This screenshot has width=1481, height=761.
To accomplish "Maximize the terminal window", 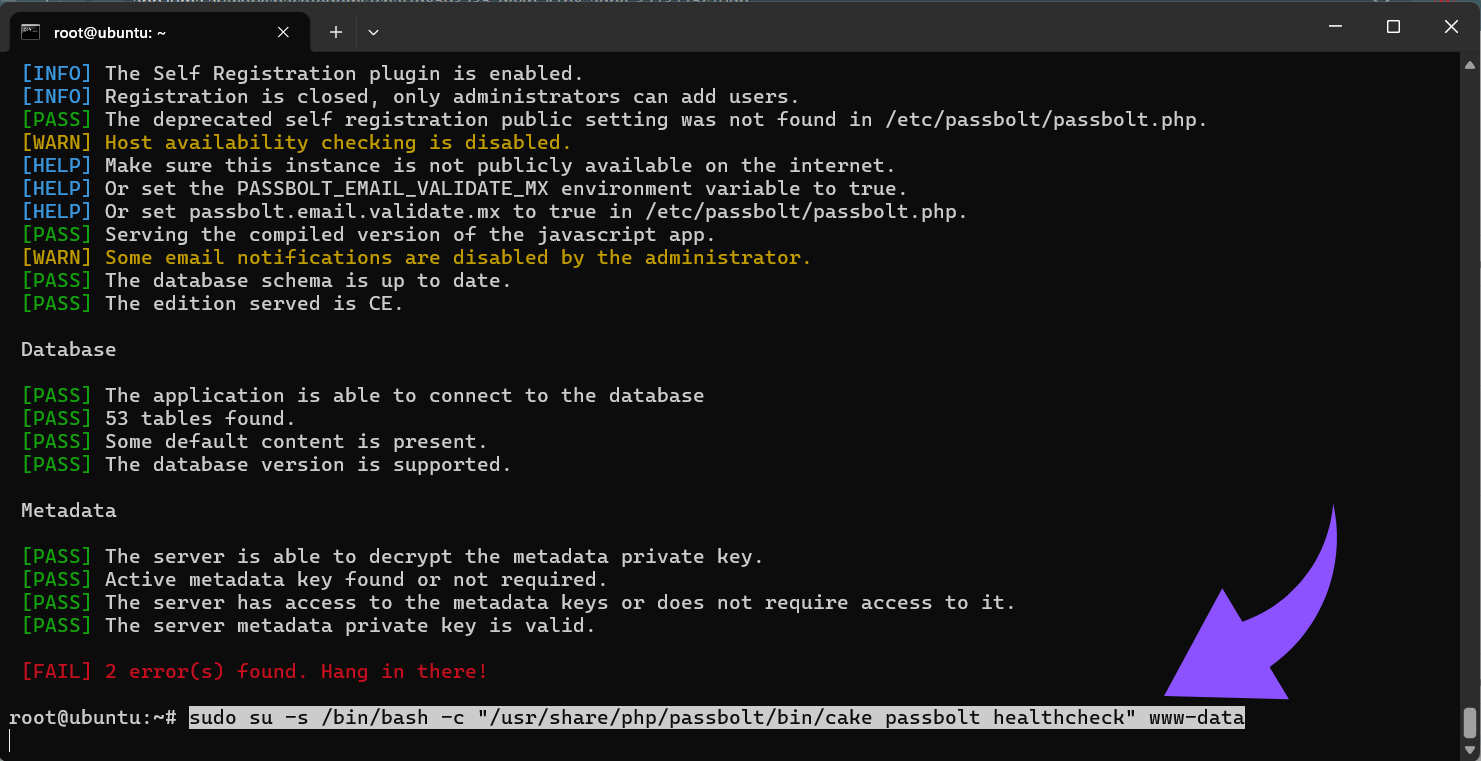I will pos(1393,27).
